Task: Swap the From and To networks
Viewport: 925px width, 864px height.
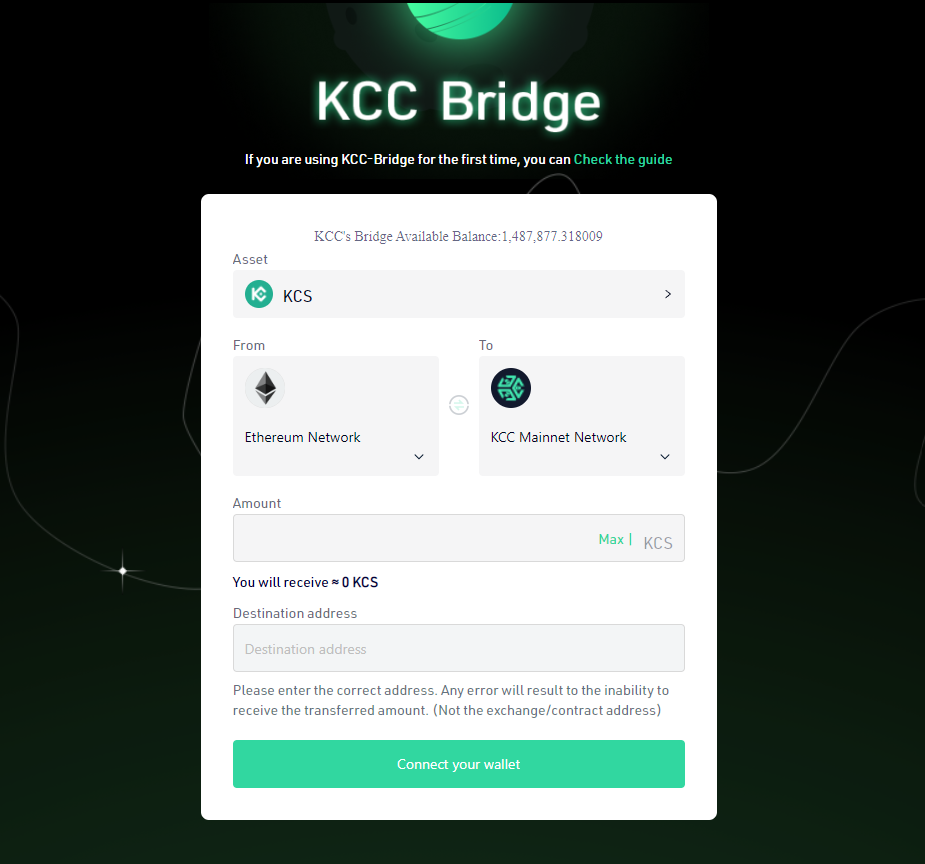Action: (x=459, y=405)
